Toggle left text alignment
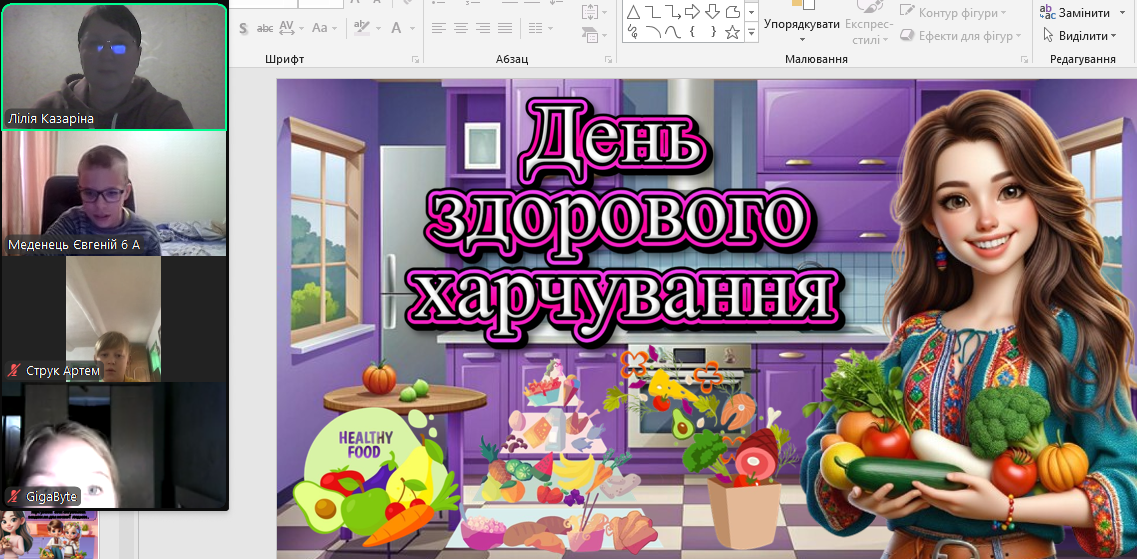The width and height of the screenshot is (1137, 559). tap(439, 28)
